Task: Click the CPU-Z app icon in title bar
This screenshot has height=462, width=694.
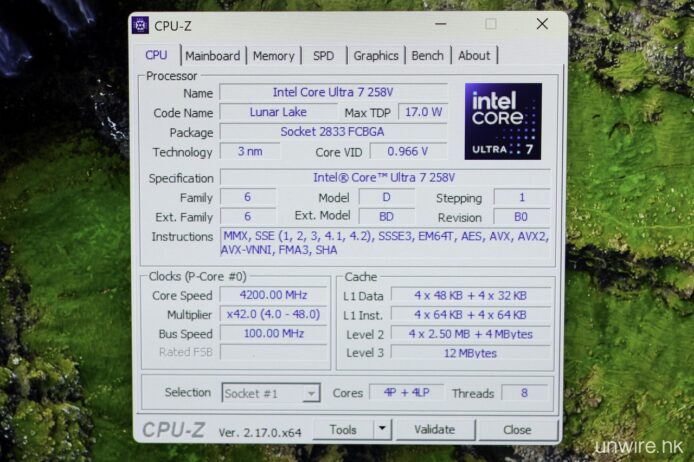Action: point(140,26)
